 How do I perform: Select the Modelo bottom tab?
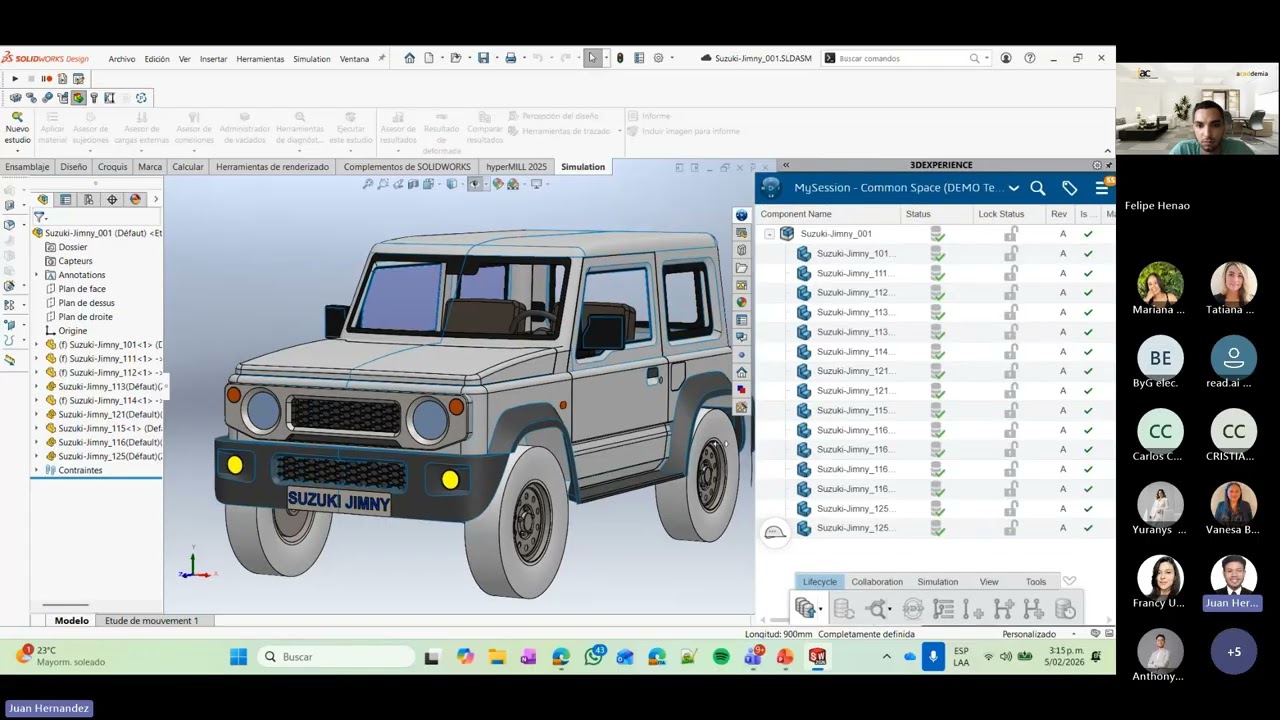tap(71, 621)
